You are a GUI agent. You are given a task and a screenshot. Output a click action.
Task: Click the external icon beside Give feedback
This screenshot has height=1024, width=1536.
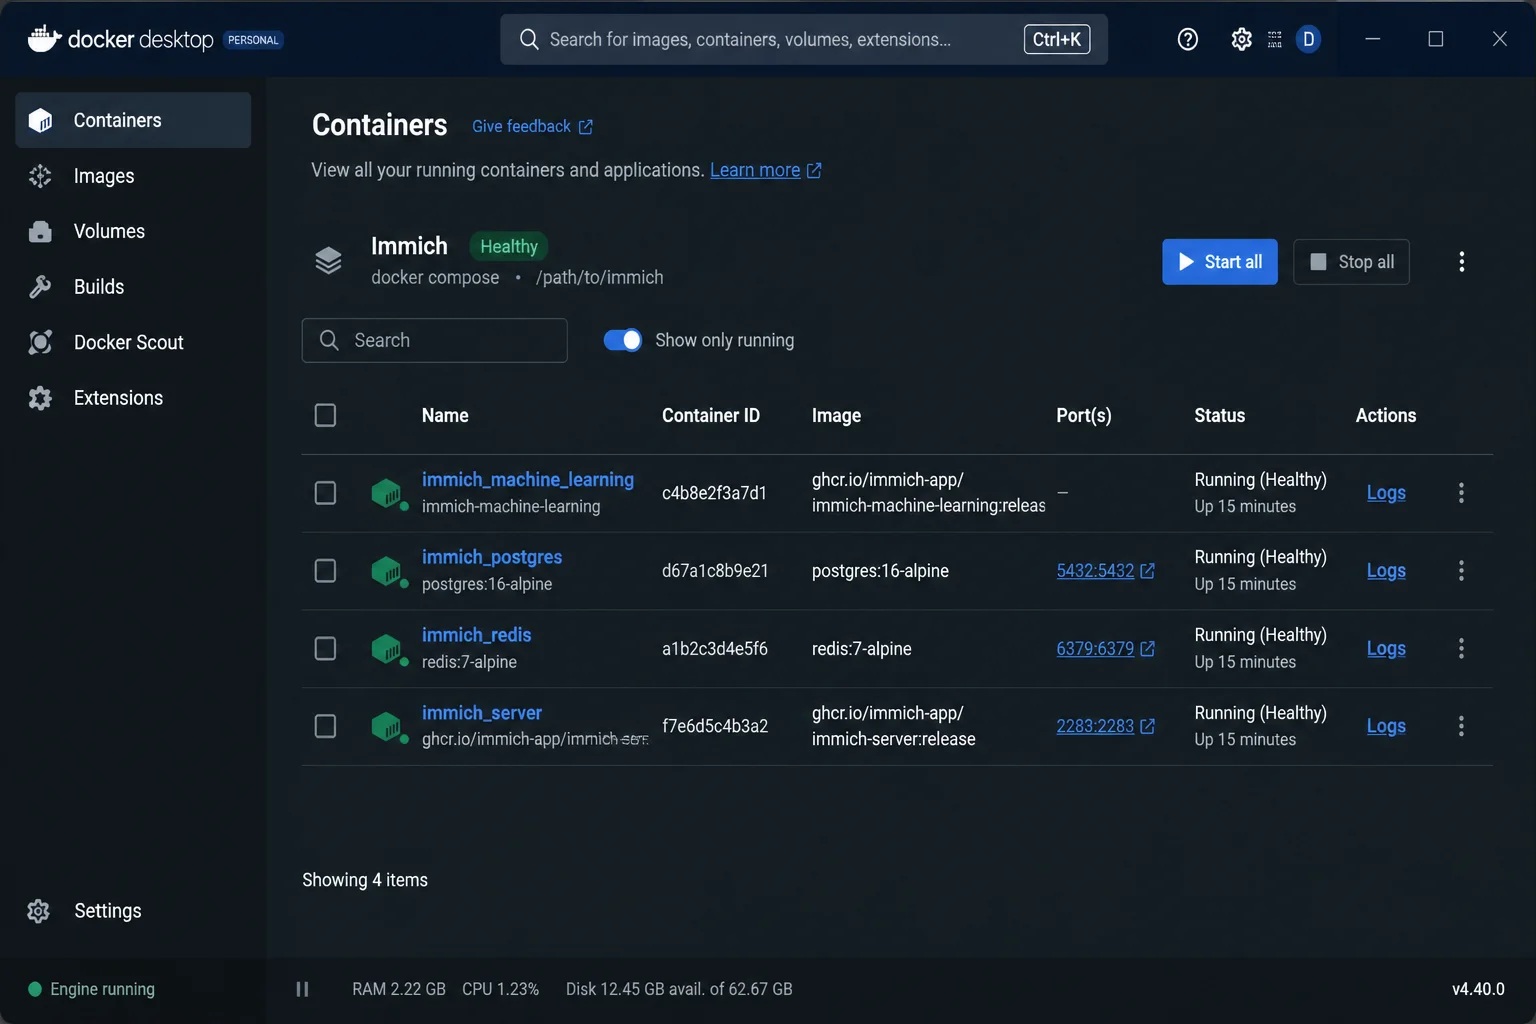coord(586,127)
